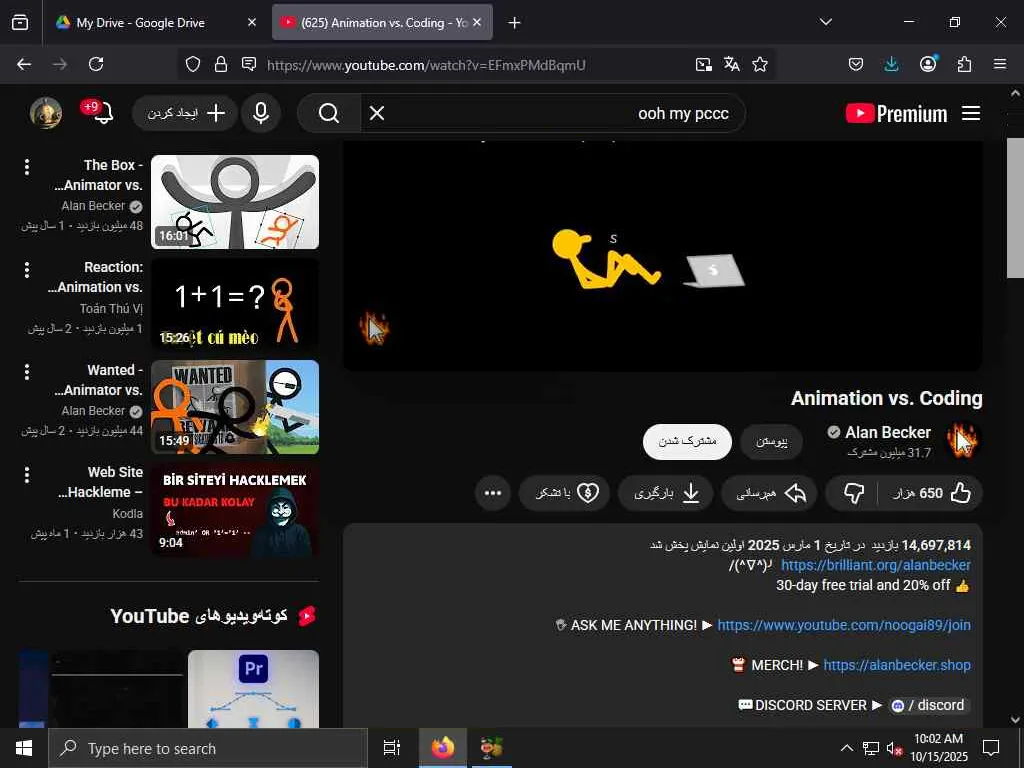Screen dimensions: 1024x768
Task: Open The Box - Animator vs. video thumbnail
Action: coord(235,202)
